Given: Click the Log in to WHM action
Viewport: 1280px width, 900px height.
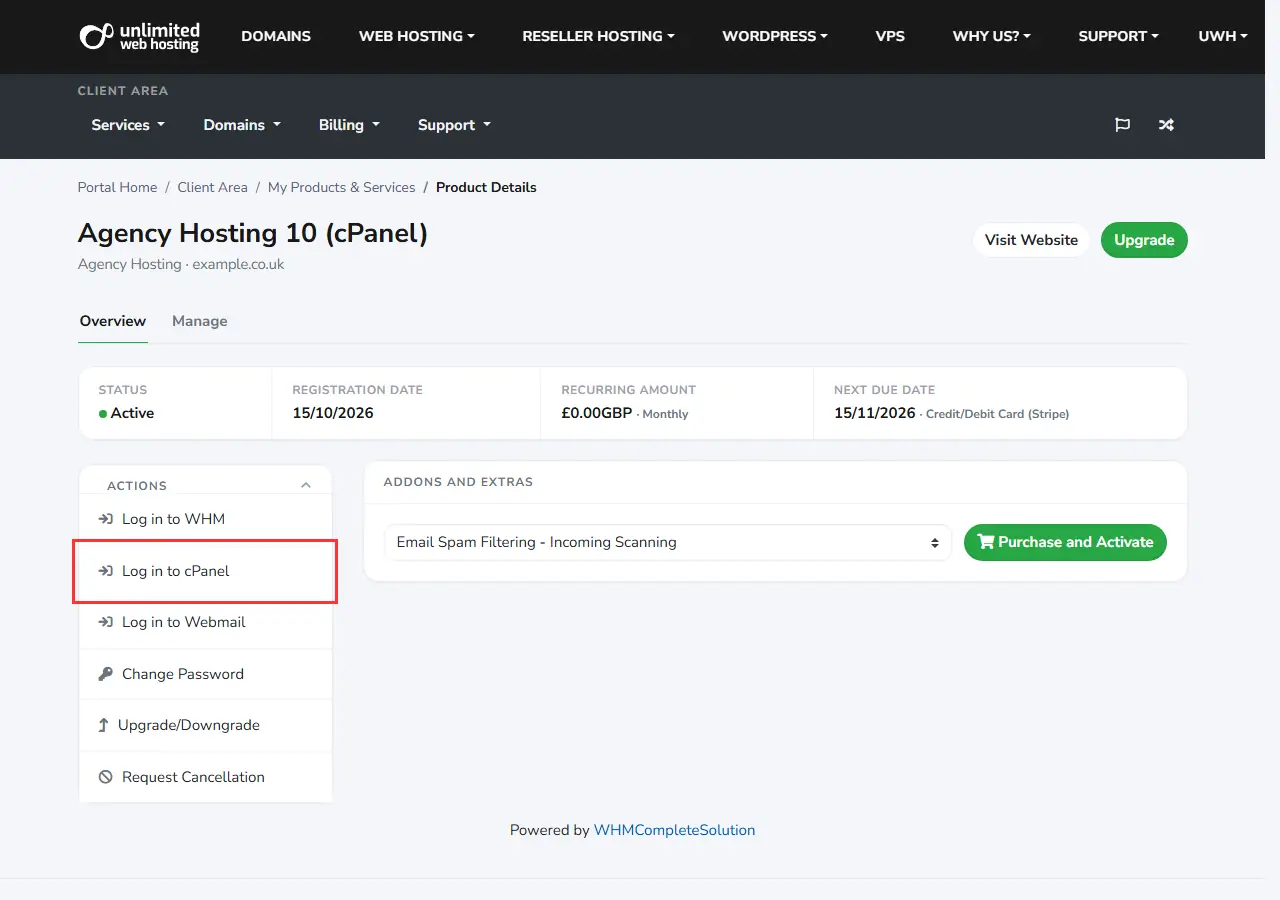Looking at the screenshot, I should coord(205,519).
